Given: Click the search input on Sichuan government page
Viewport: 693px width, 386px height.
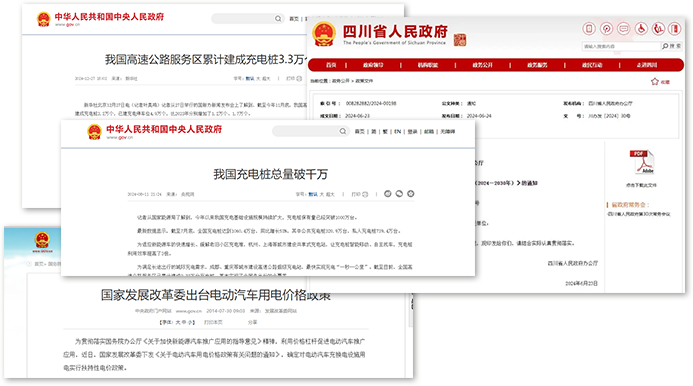Looking at the screenshot, I should tap(621, 46).
